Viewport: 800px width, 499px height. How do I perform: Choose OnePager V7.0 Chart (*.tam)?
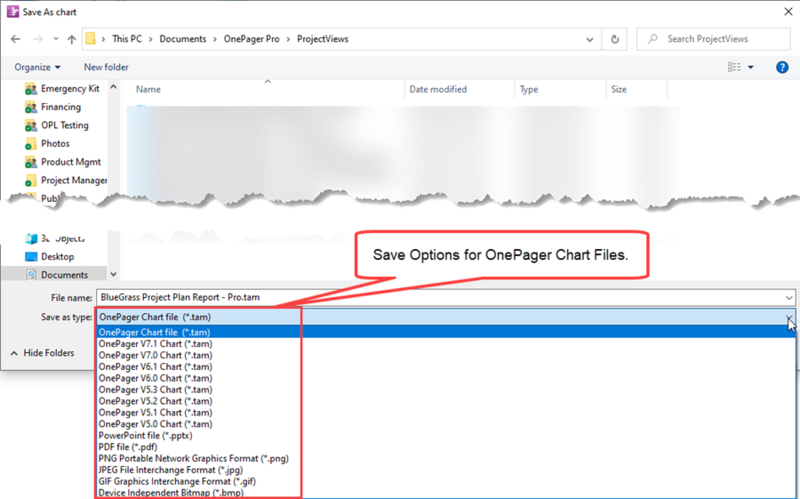(155, 355)
